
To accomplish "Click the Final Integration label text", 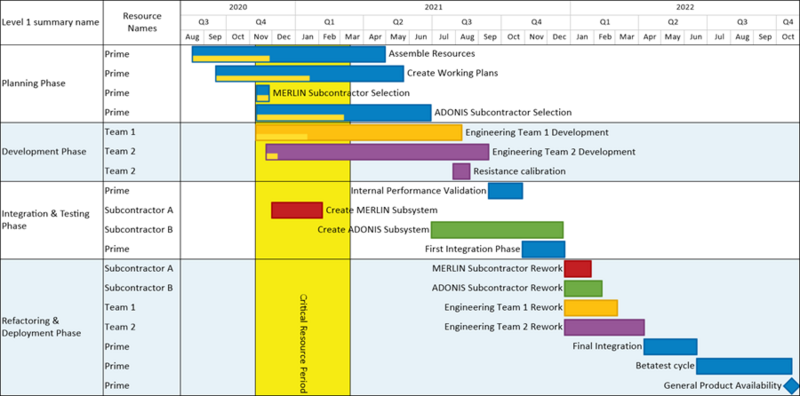I will [607, 346].
